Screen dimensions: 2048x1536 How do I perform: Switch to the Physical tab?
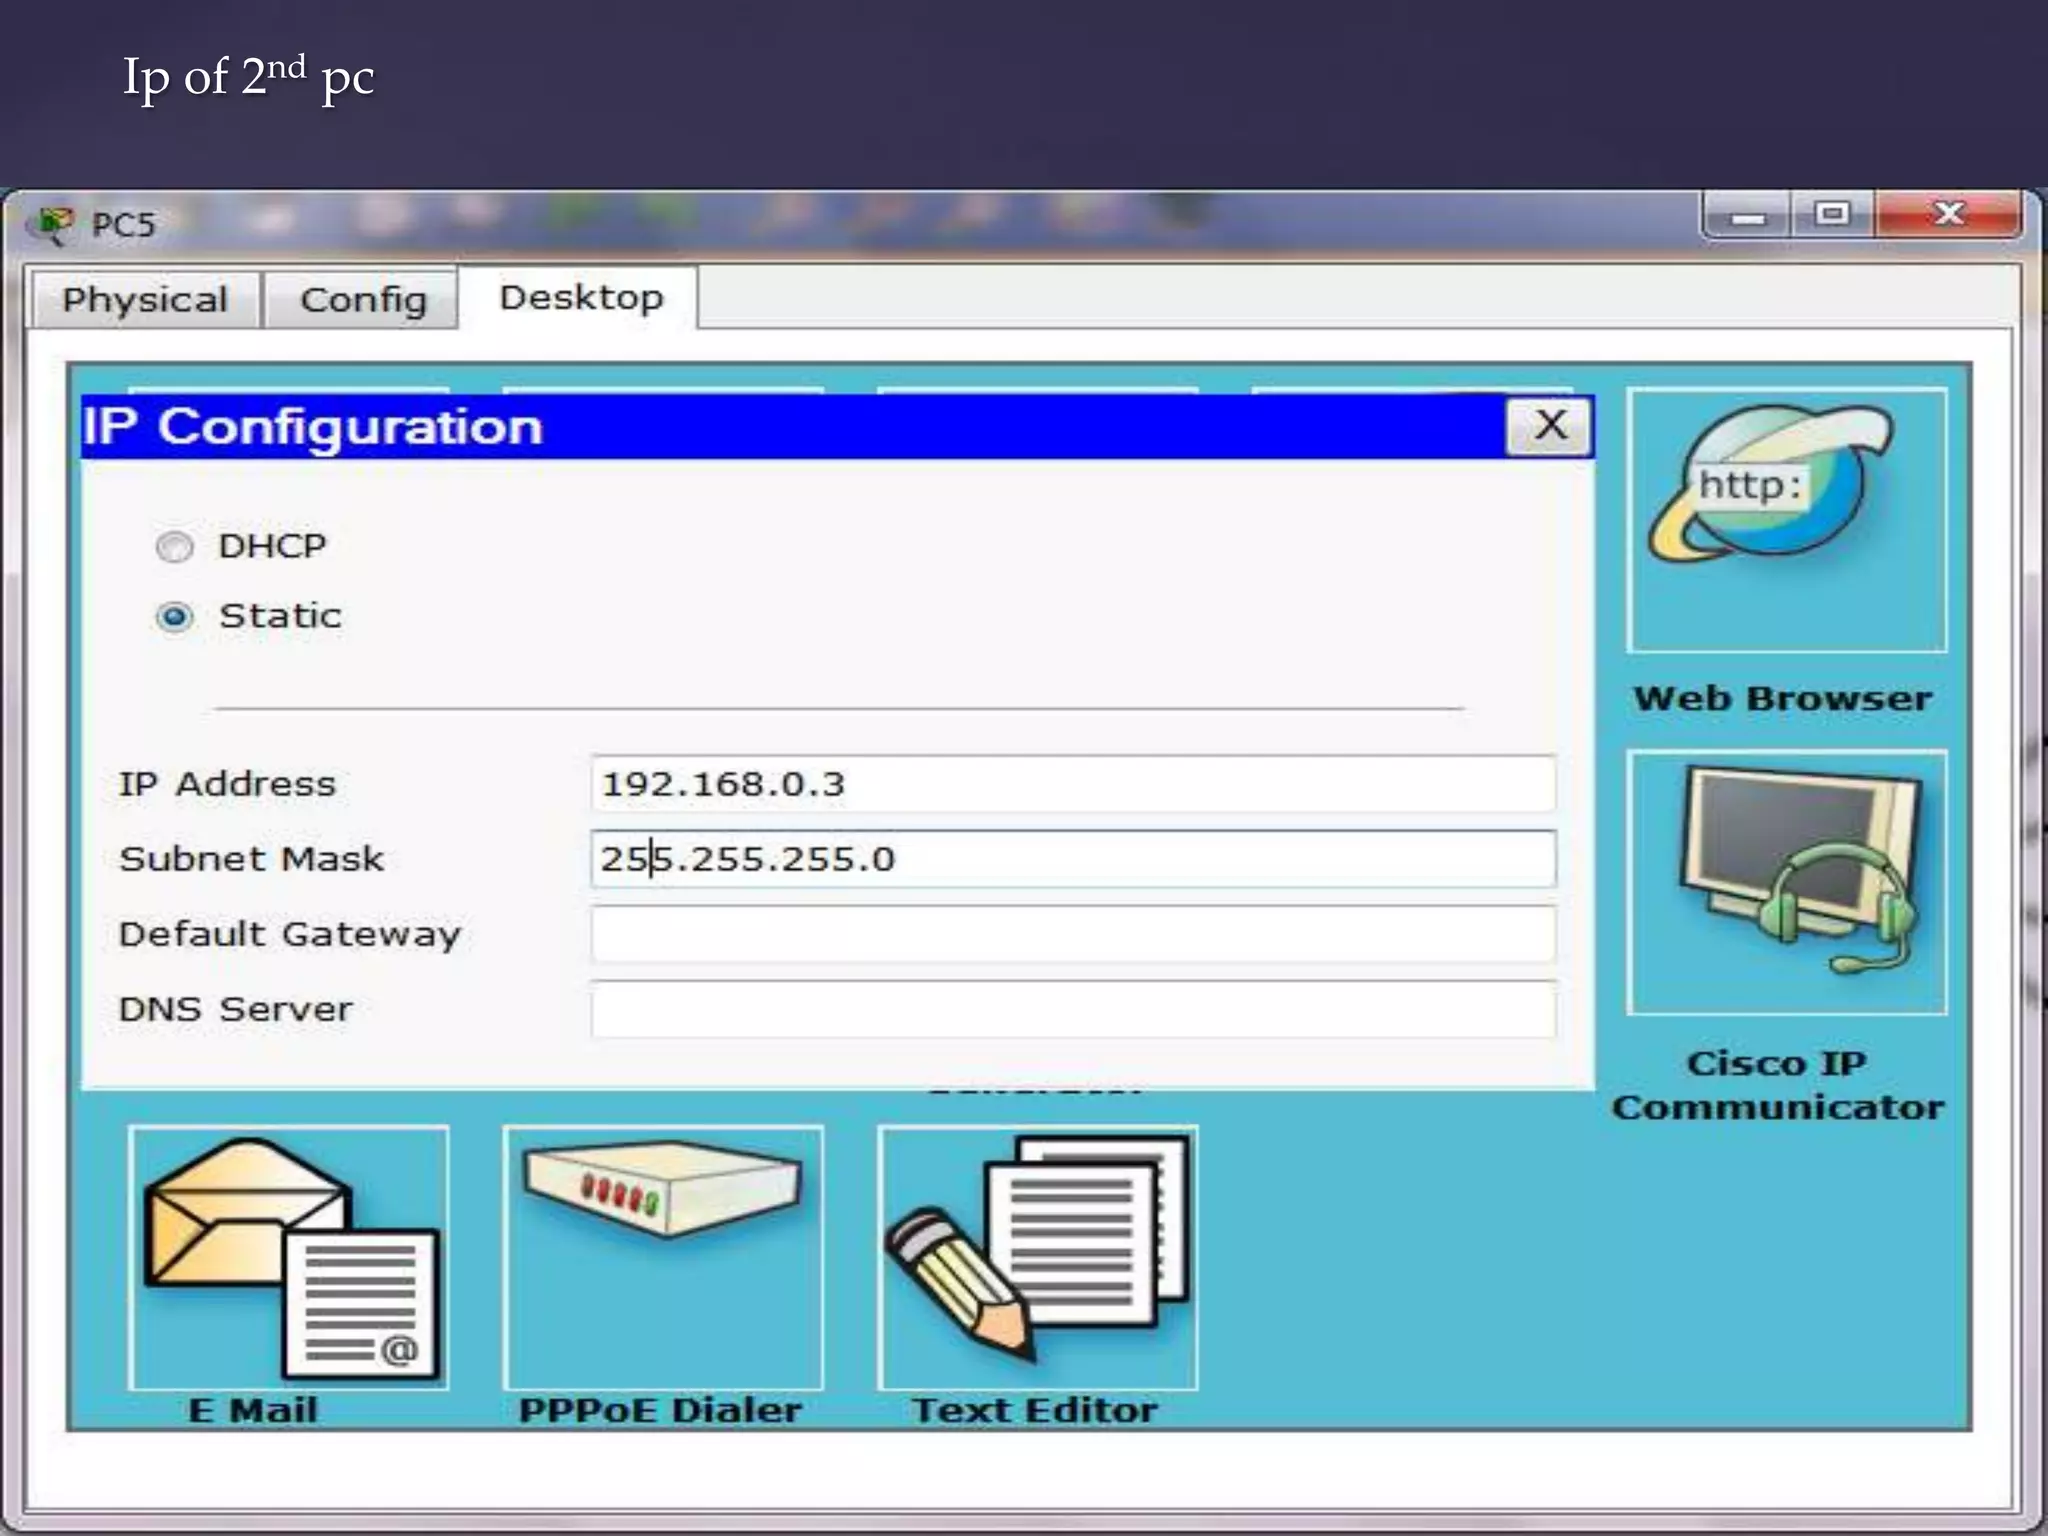click(x=145, y=300)
